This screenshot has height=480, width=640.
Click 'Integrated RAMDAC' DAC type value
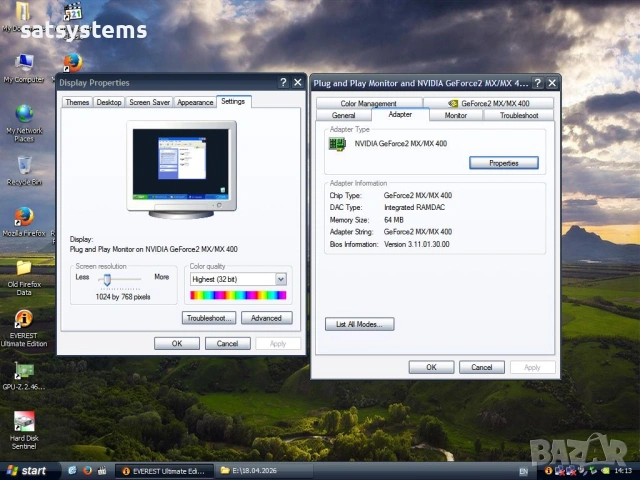pyautogui.click(x=414, y=207)
